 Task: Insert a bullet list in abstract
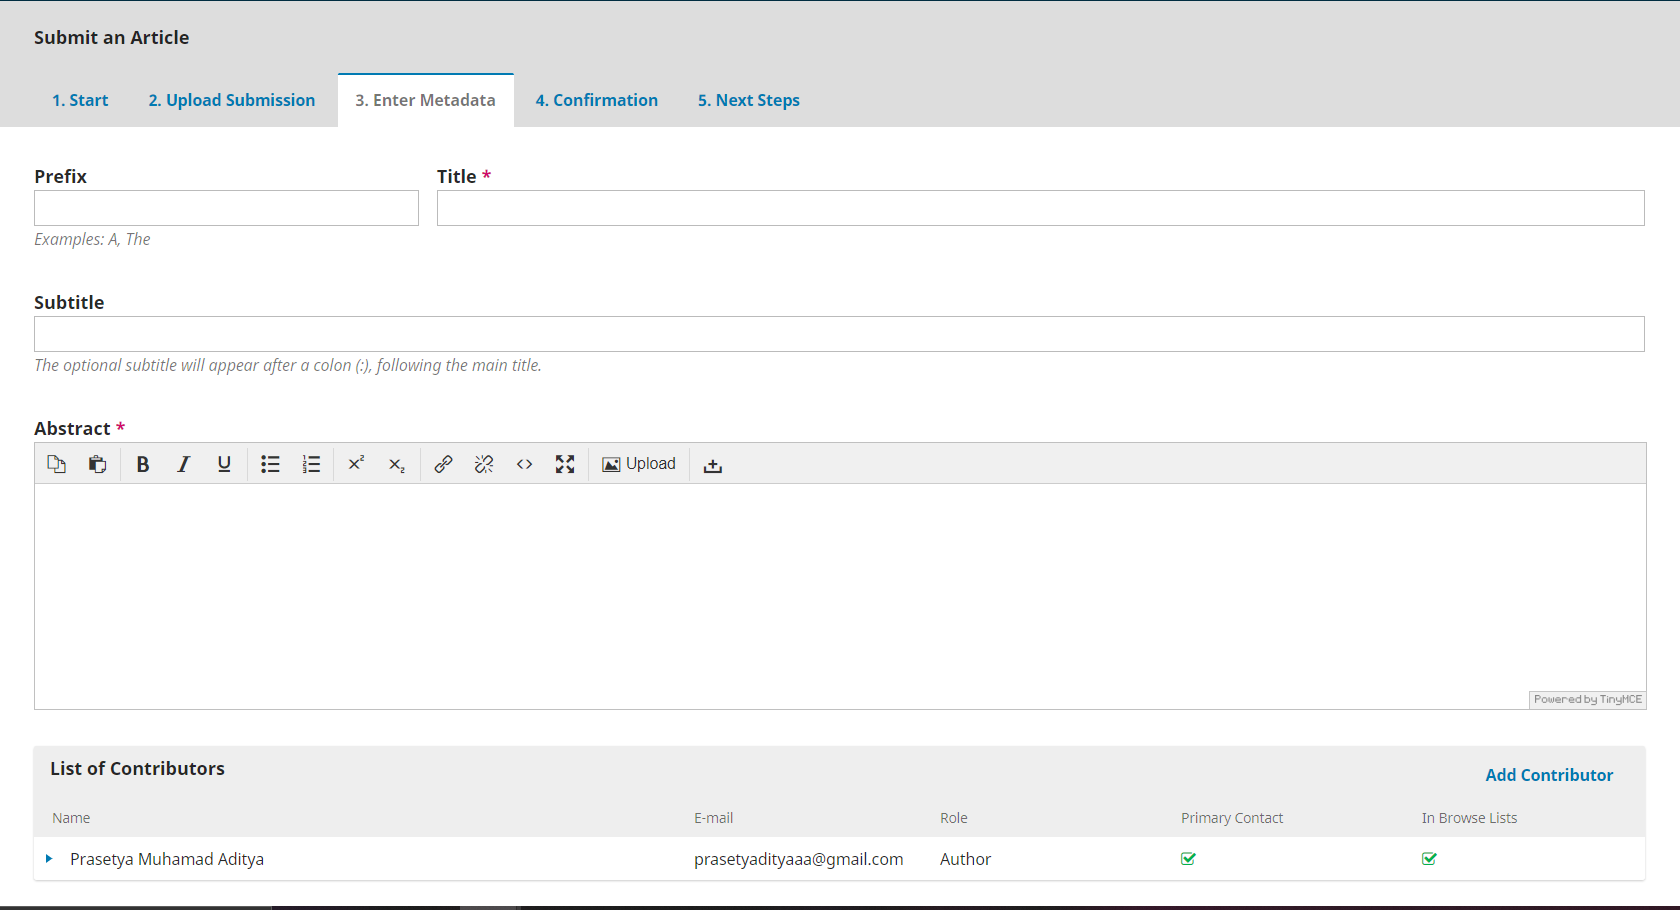point(270,464)
